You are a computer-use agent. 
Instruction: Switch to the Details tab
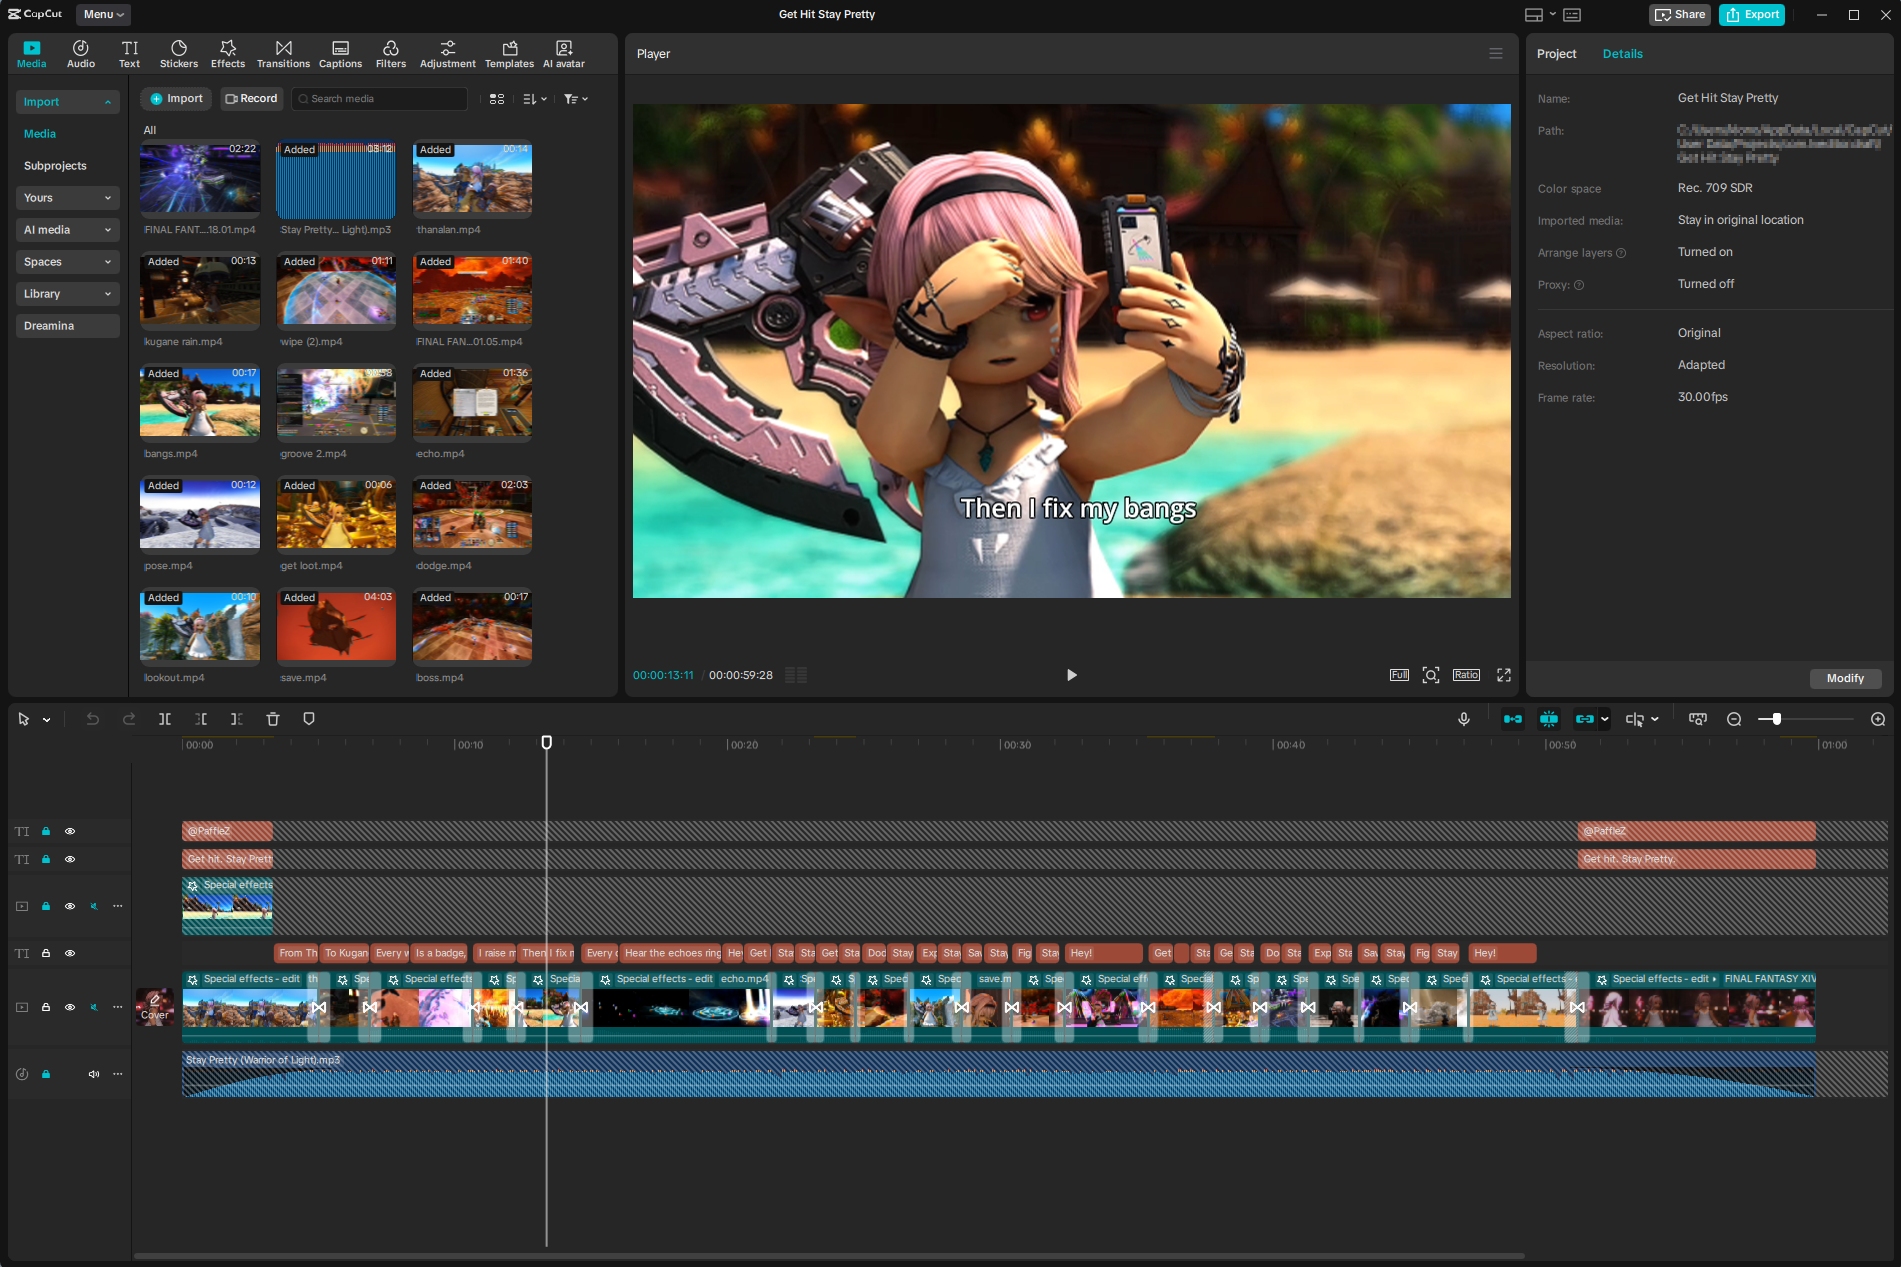click(1622, 54)
